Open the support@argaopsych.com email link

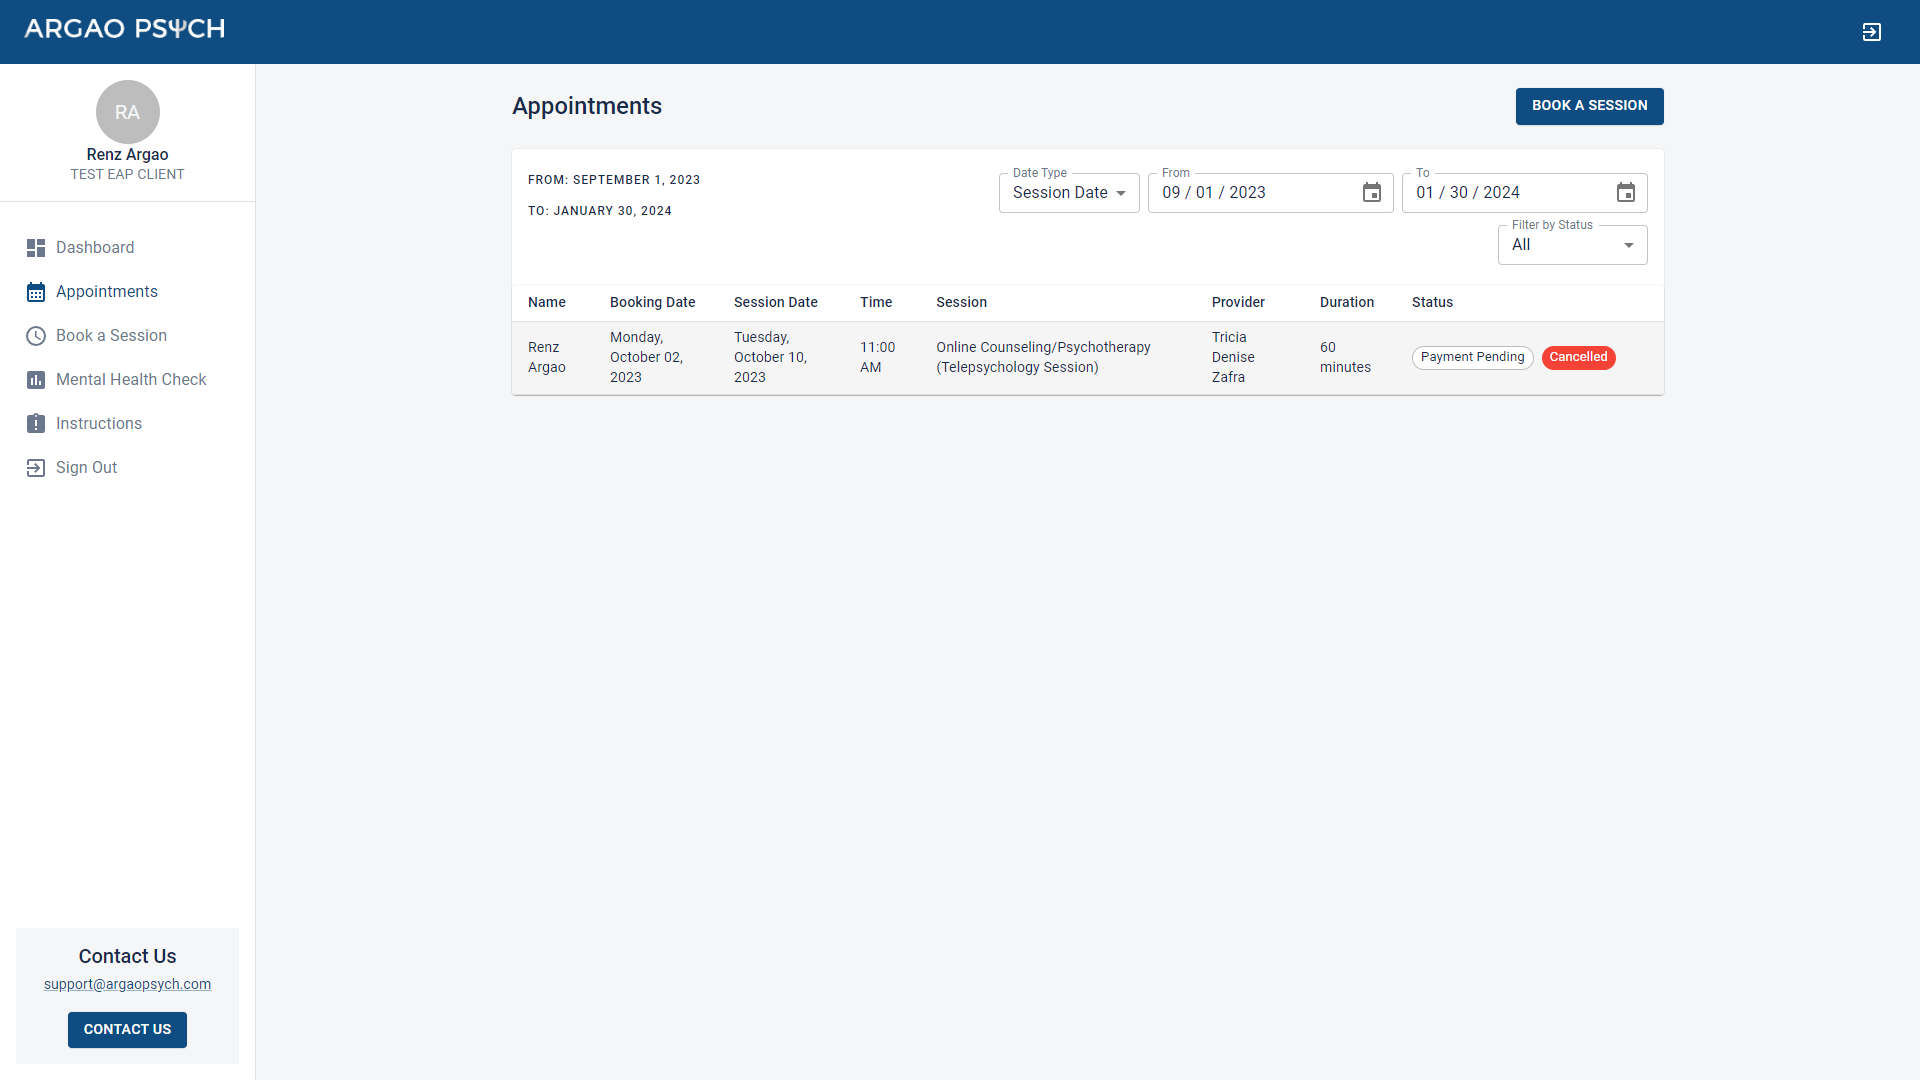(127, 984)
